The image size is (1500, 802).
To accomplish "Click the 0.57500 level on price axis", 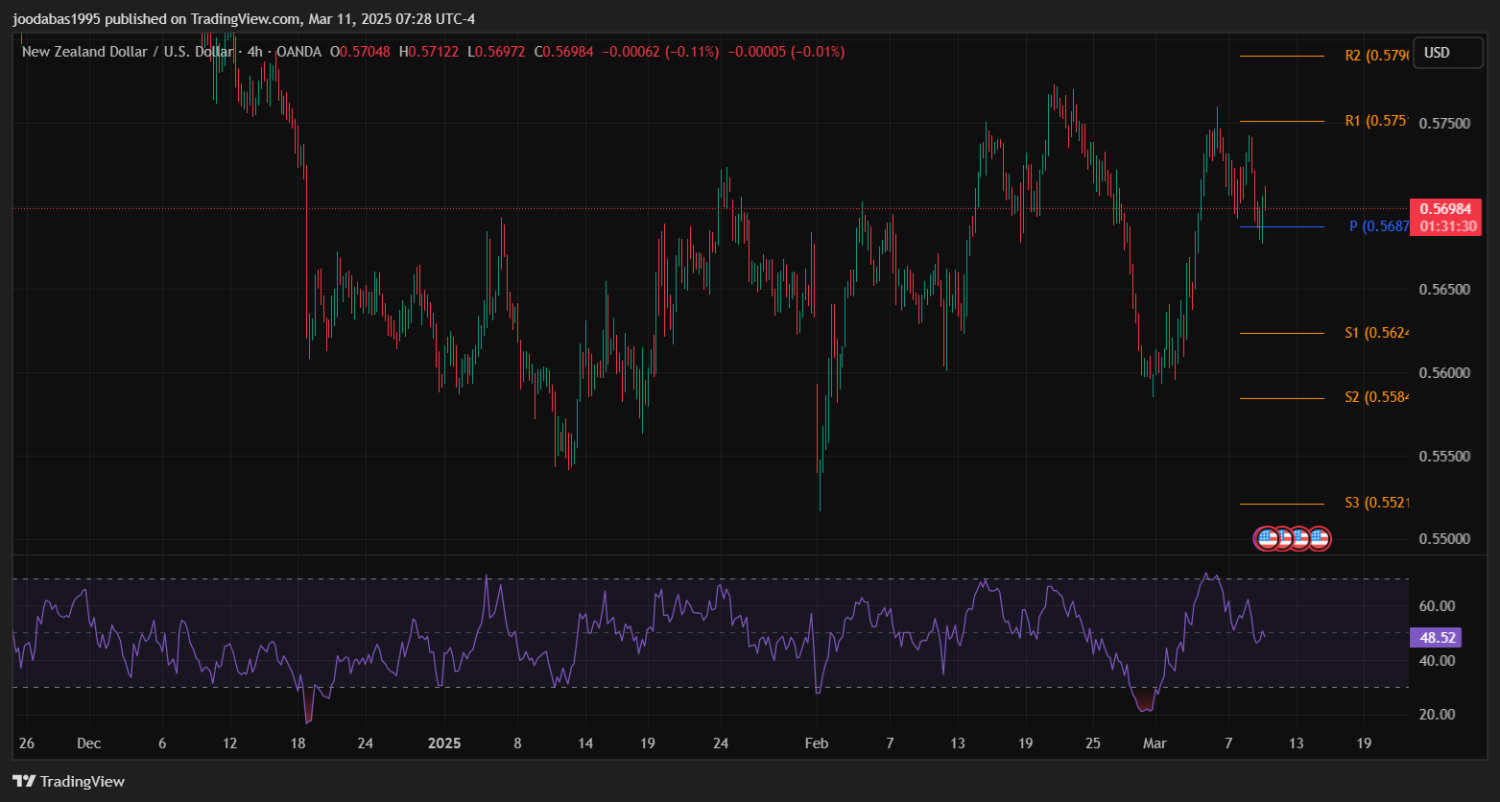I will click(1444, 123).
